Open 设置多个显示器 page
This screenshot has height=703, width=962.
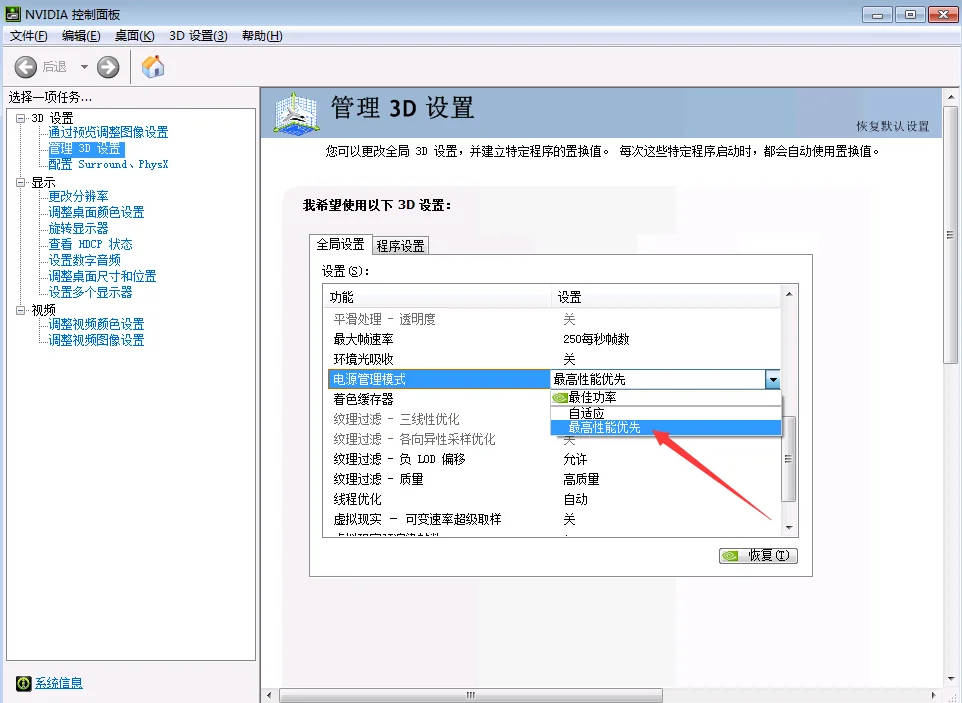pos(90,292)
